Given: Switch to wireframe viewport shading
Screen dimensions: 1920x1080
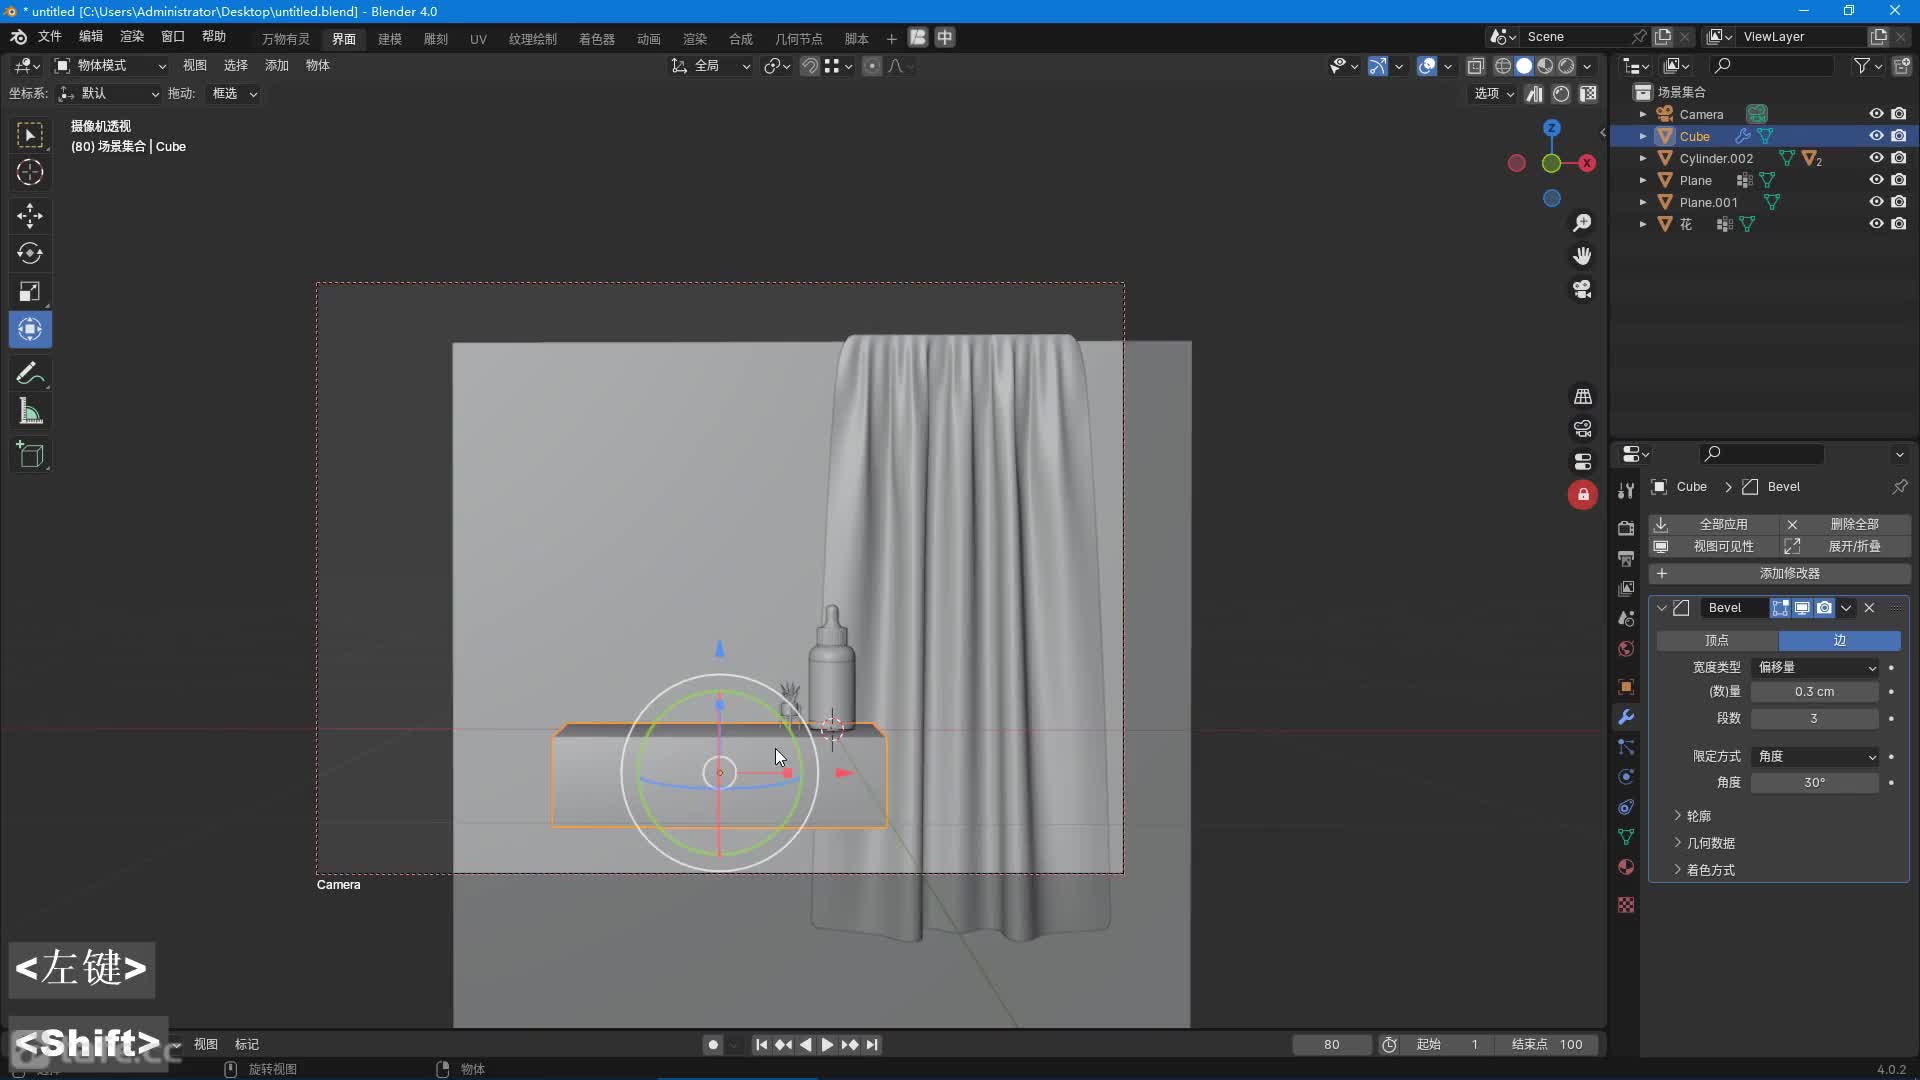Looking at the screenshot, I should coord(1503,66).
